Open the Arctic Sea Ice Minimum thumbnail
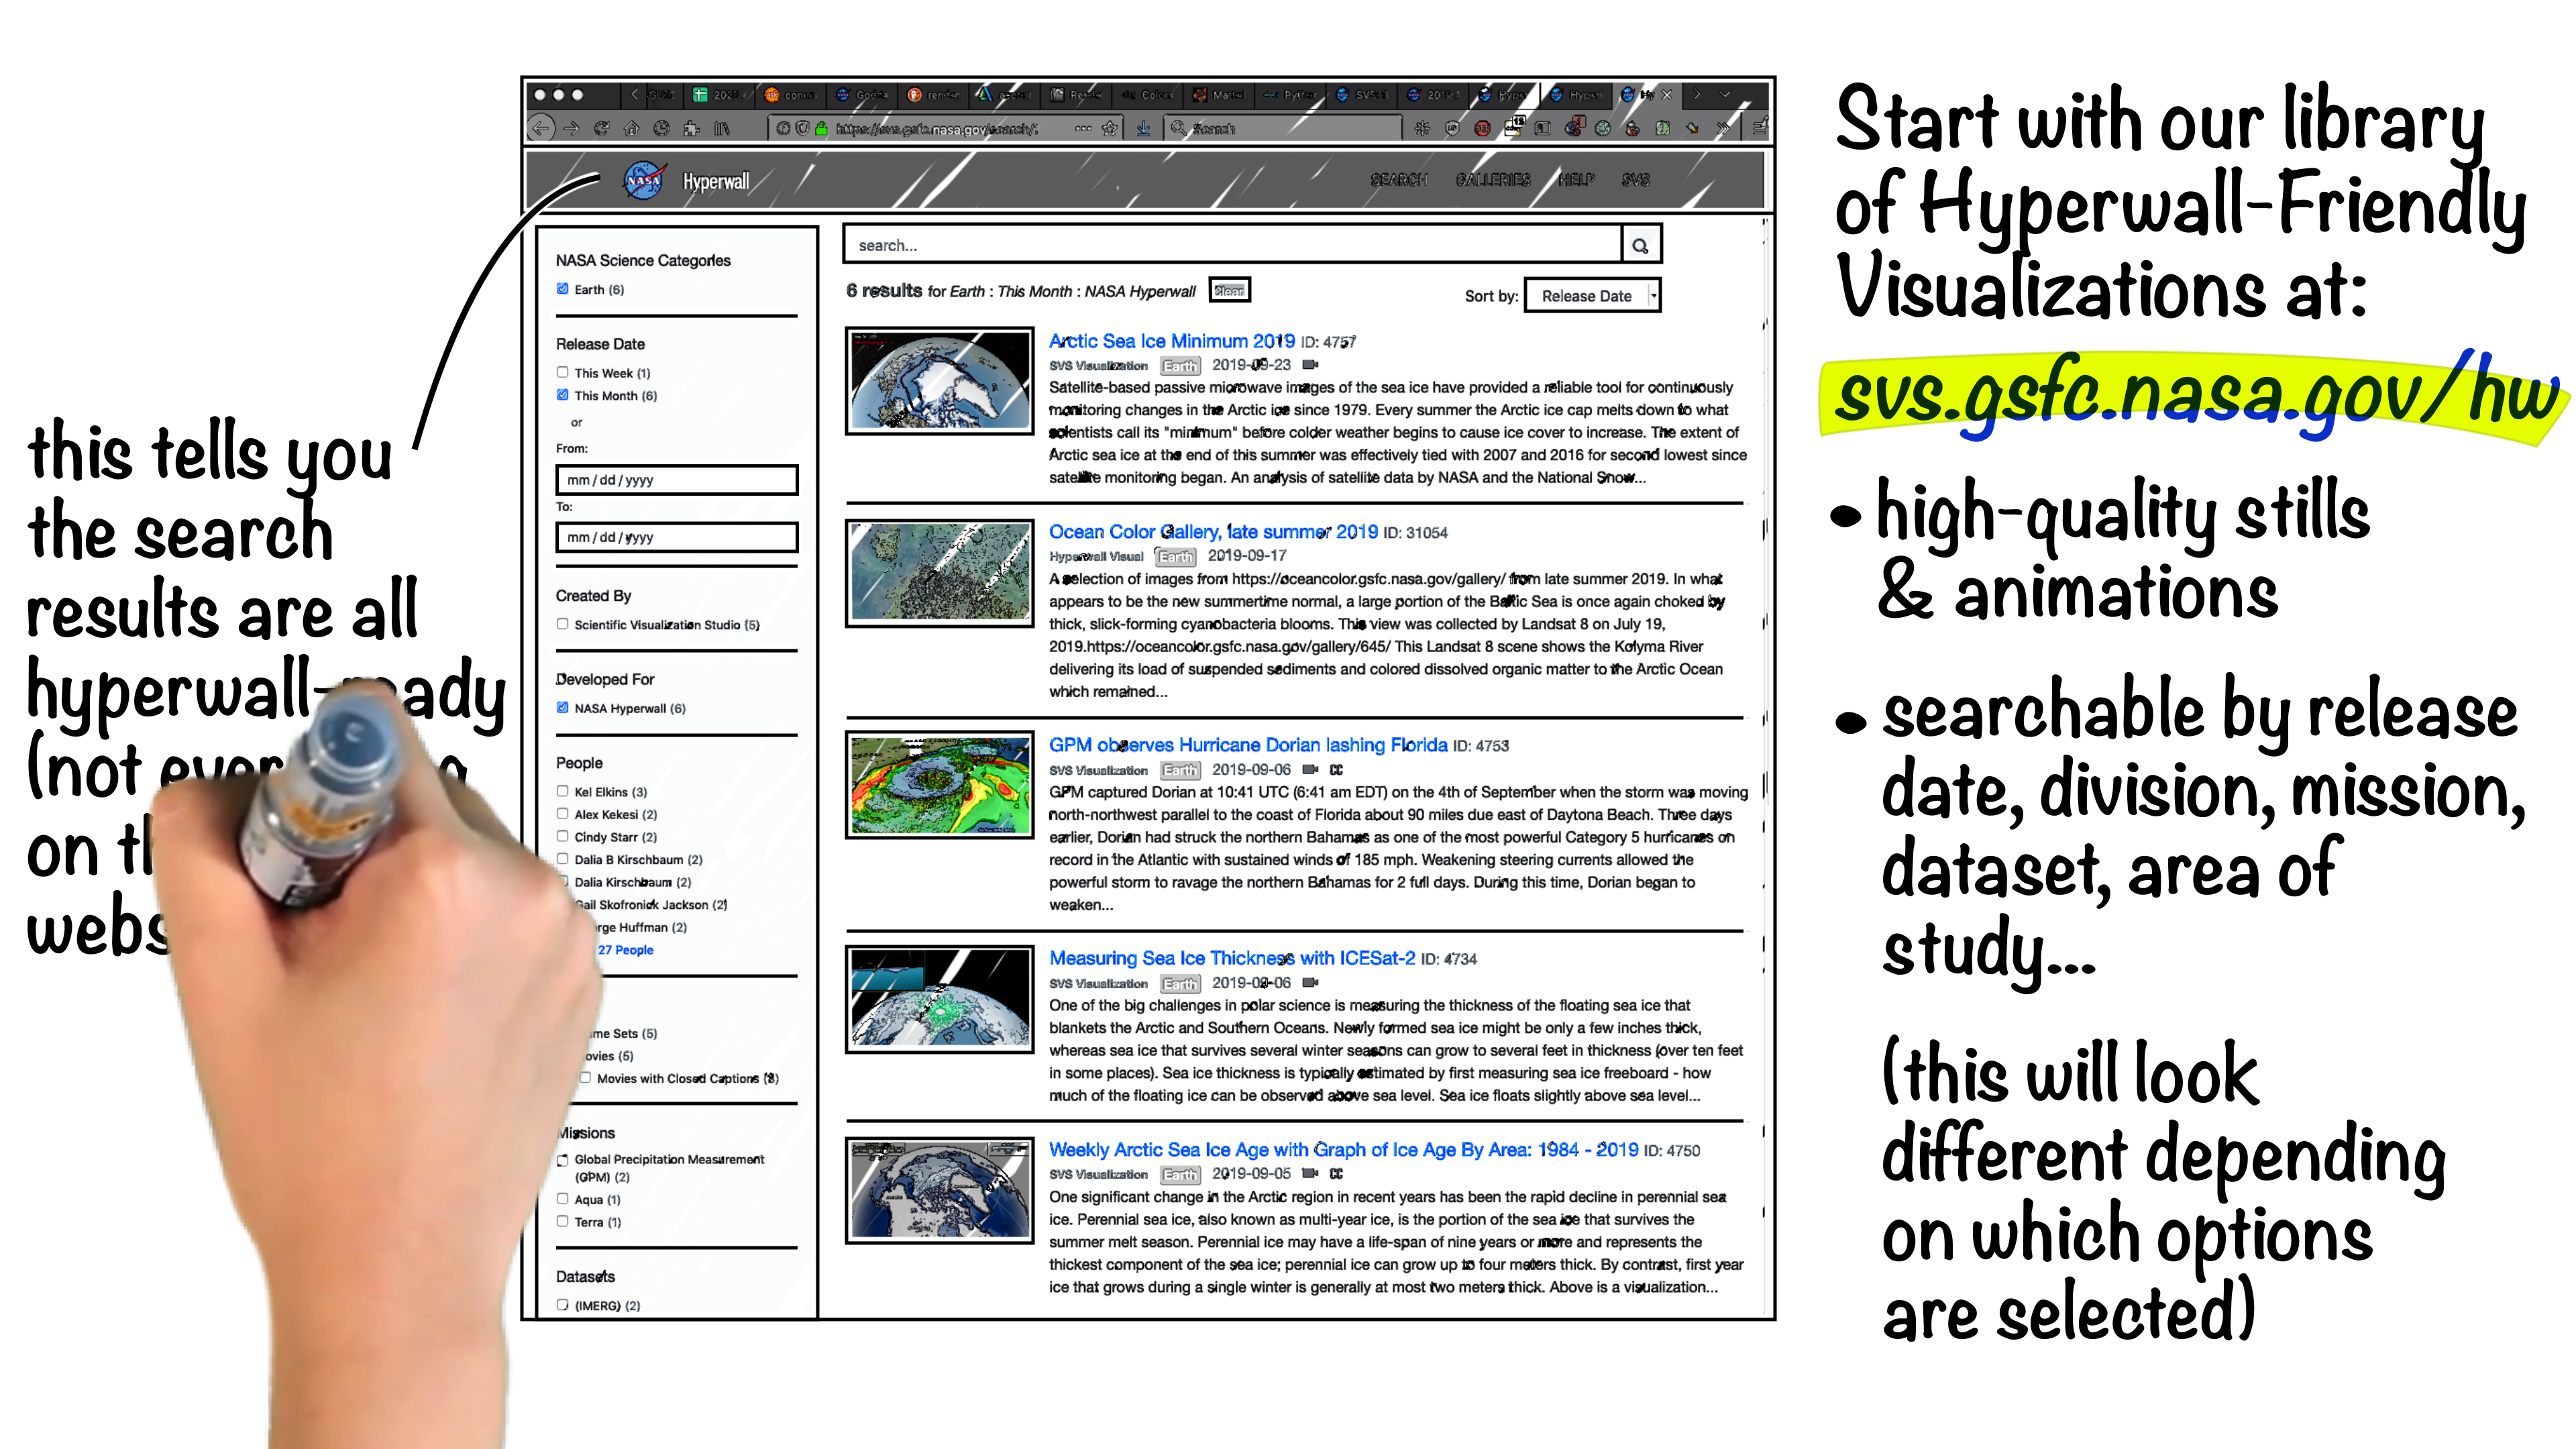 click(x=939, y=381)
